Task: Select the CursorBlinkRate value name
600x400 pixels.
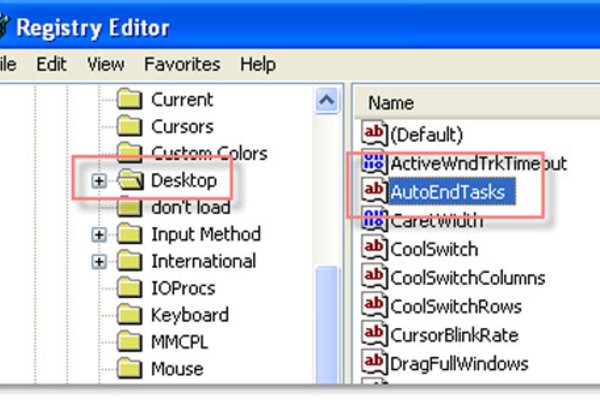Action: pos(454,336)
